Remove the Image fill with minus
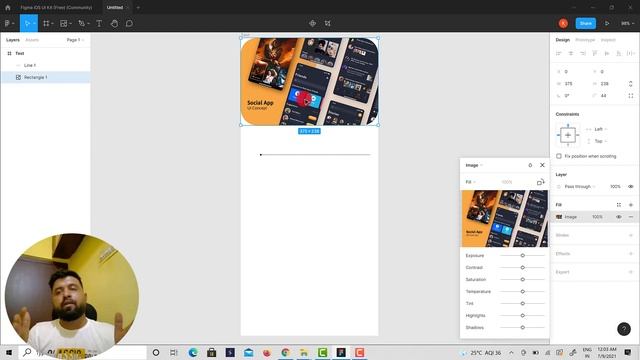Screen dimensions: 640x360 click(x=631, y=217)
